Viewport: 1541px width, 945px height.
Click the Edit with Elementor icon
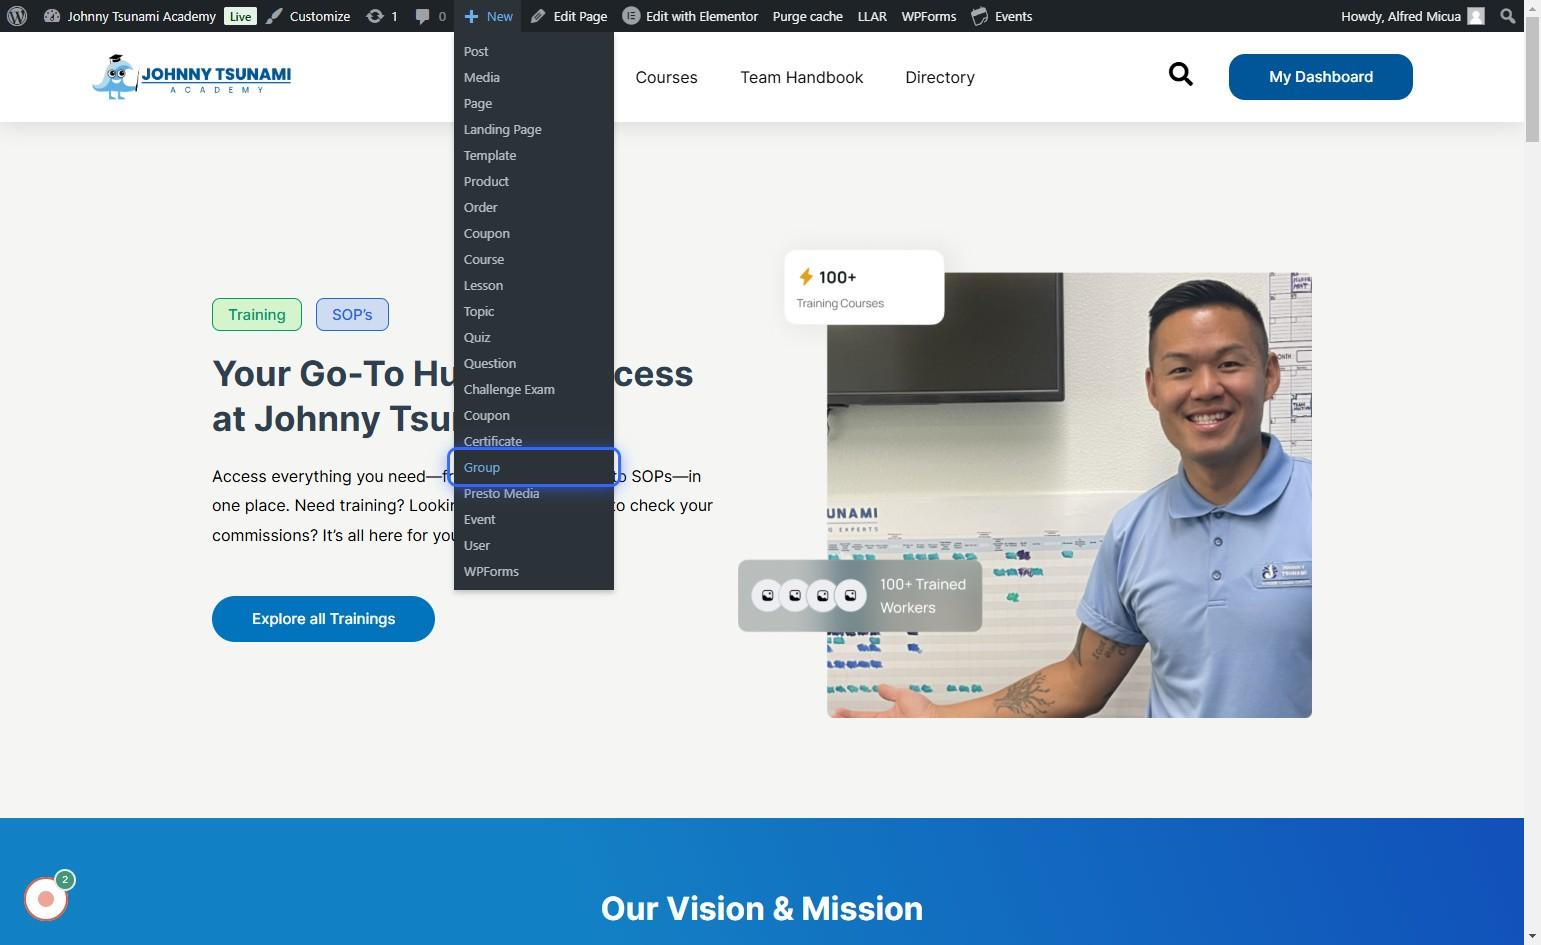(x=631, y=16)
